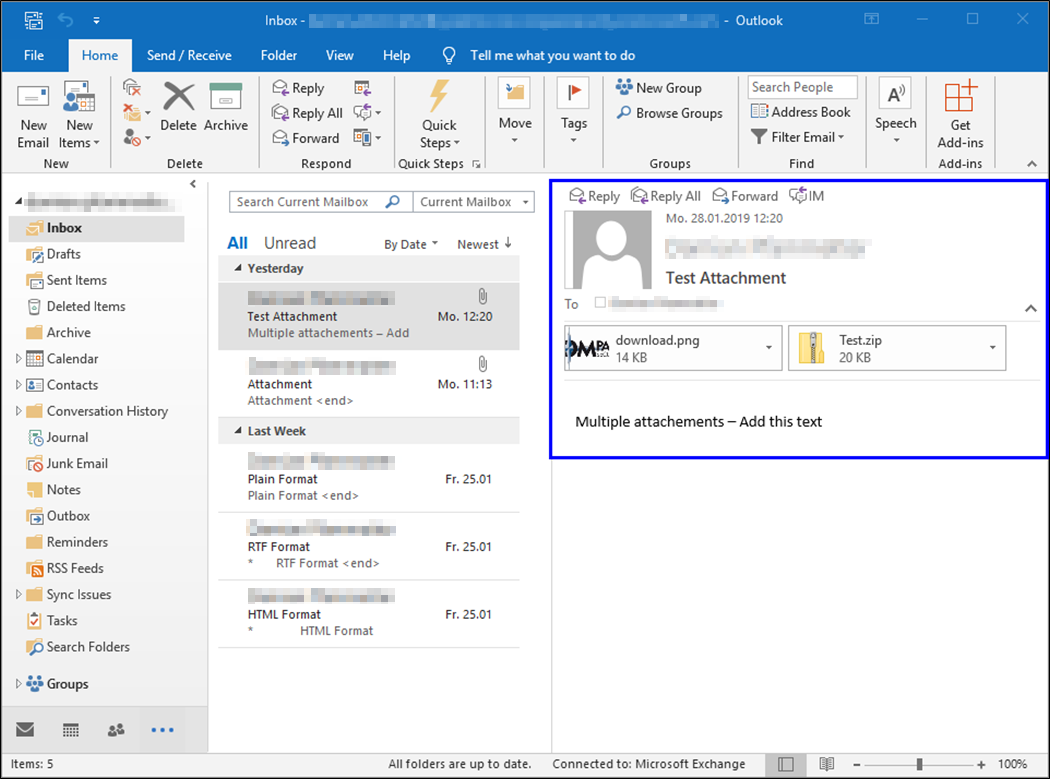Switch to Reading view in status bar

coord(826,764)
